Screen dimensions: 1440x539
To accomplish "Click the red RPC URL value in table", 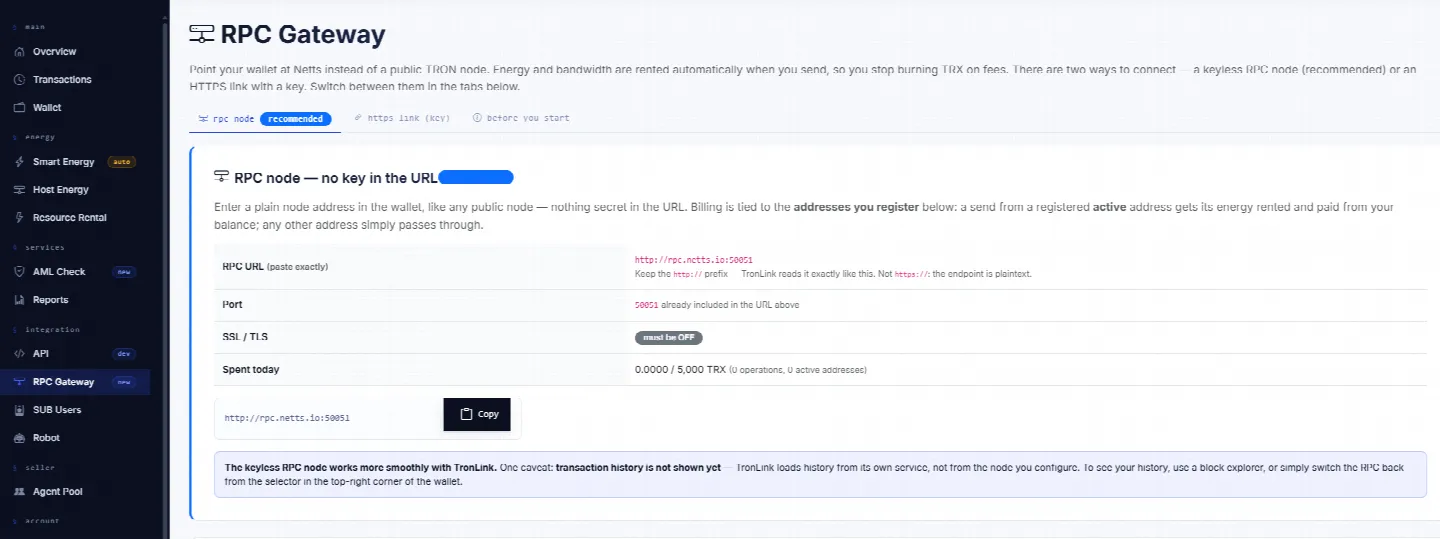I will pos(693,260).
